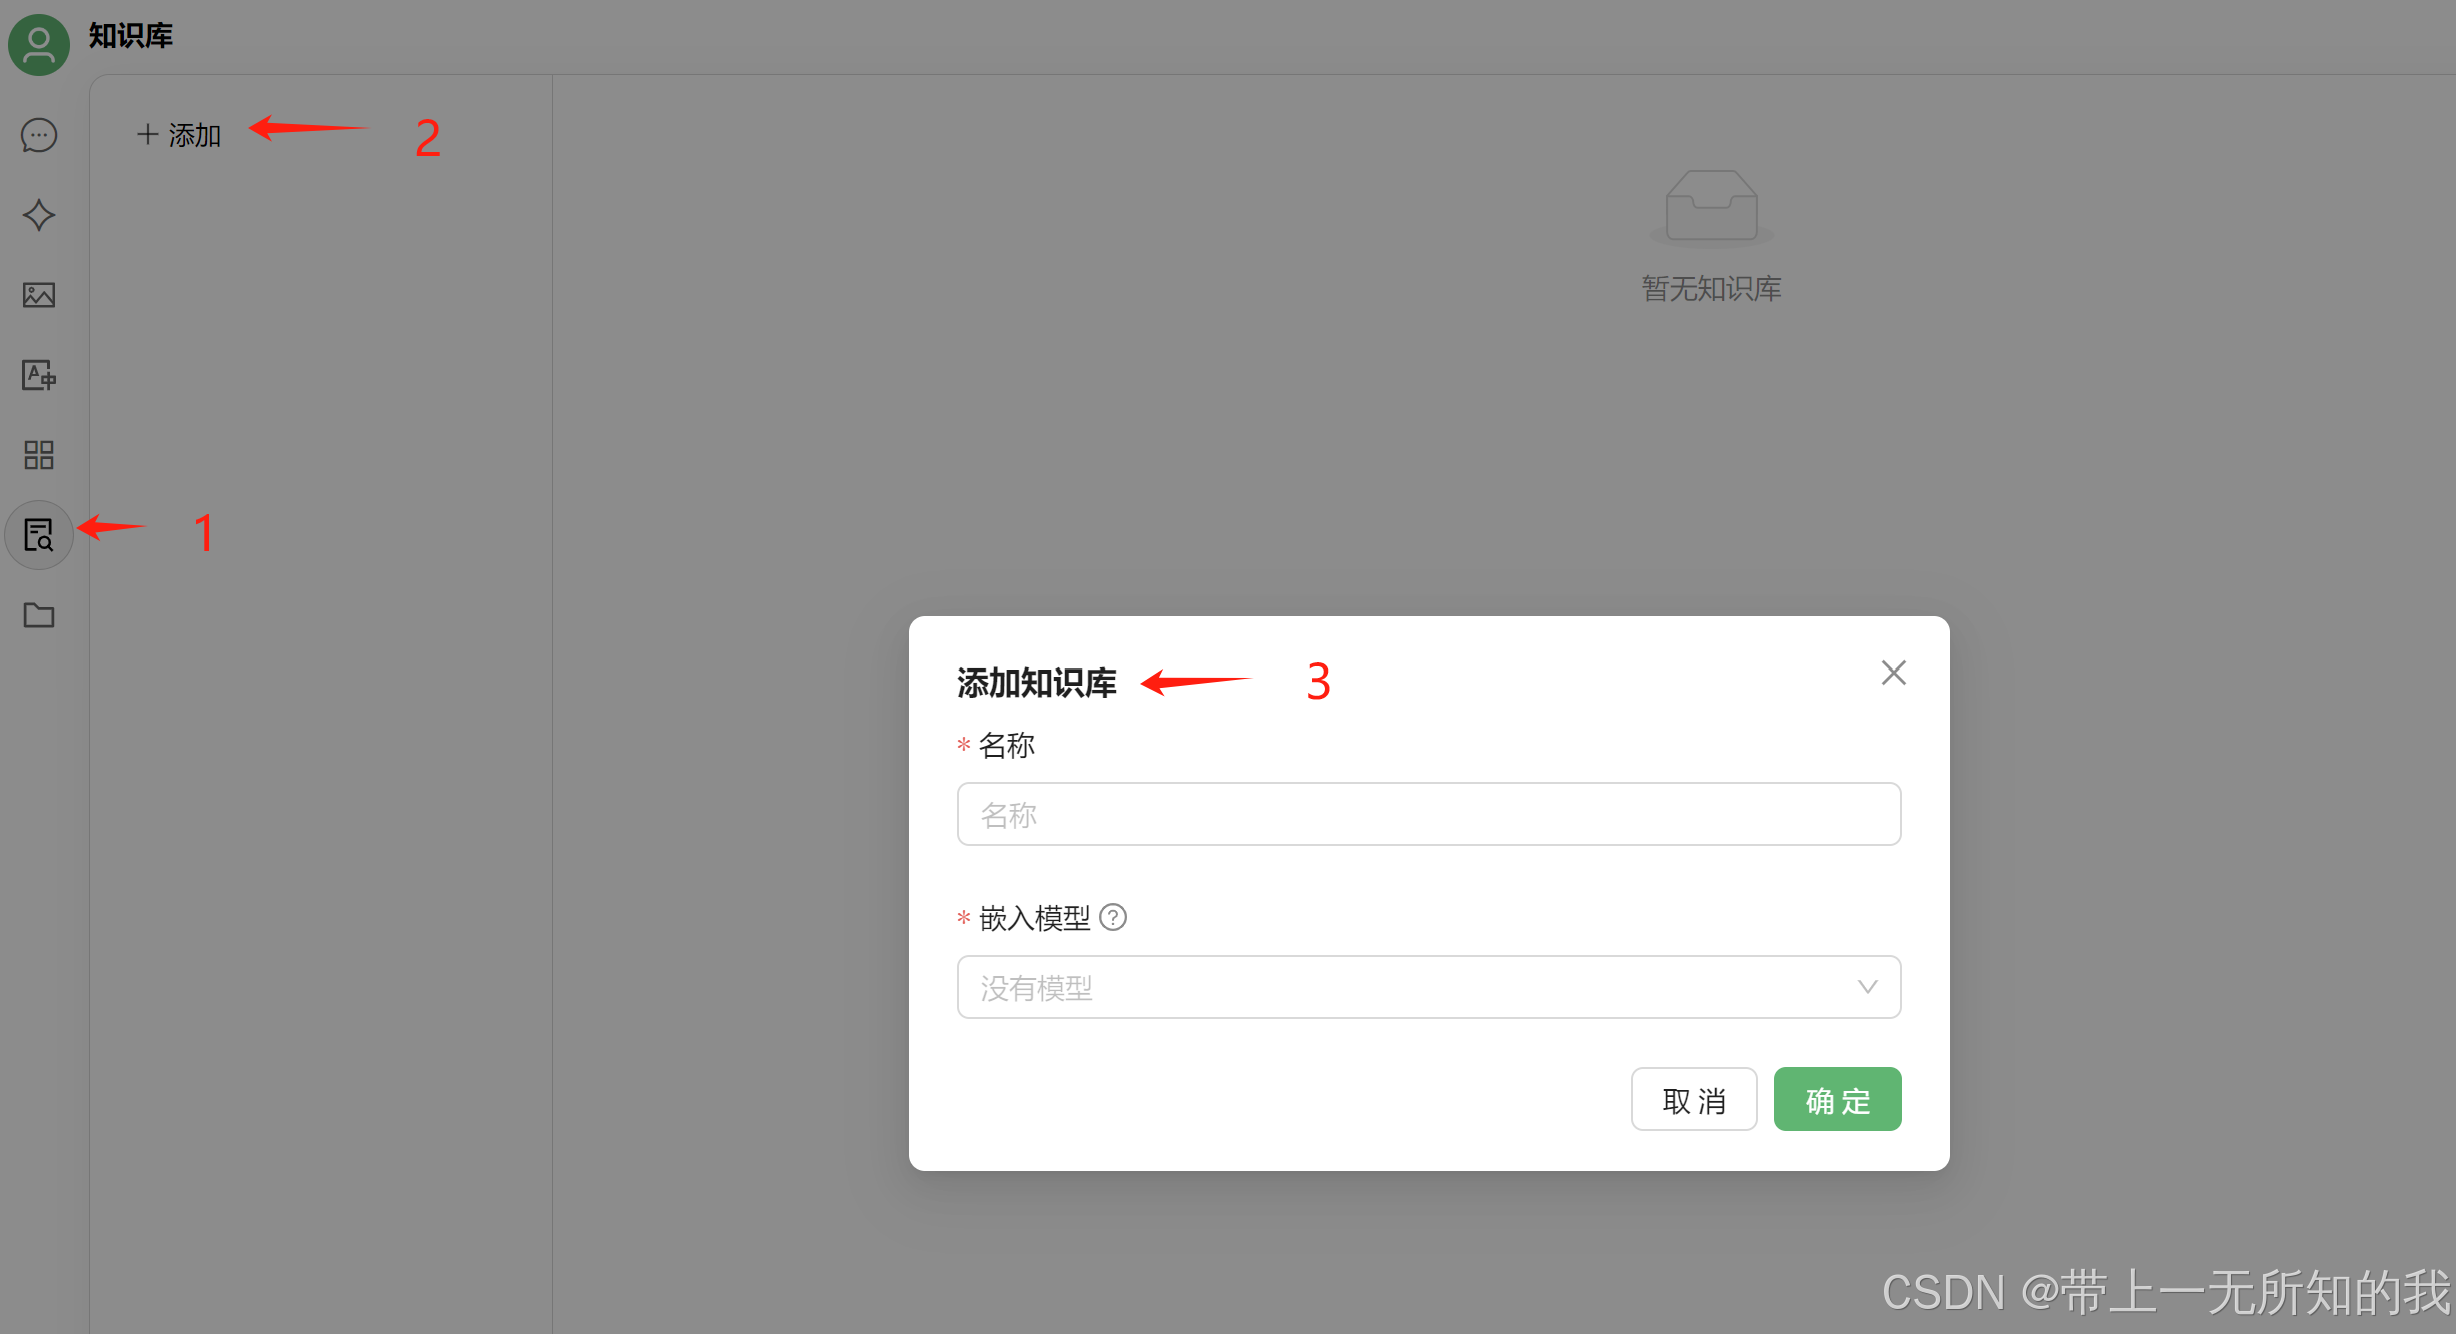Click the 嵌入模型 field label
This screenshot has width=2456, height=1334.
tap(1035, 917)
